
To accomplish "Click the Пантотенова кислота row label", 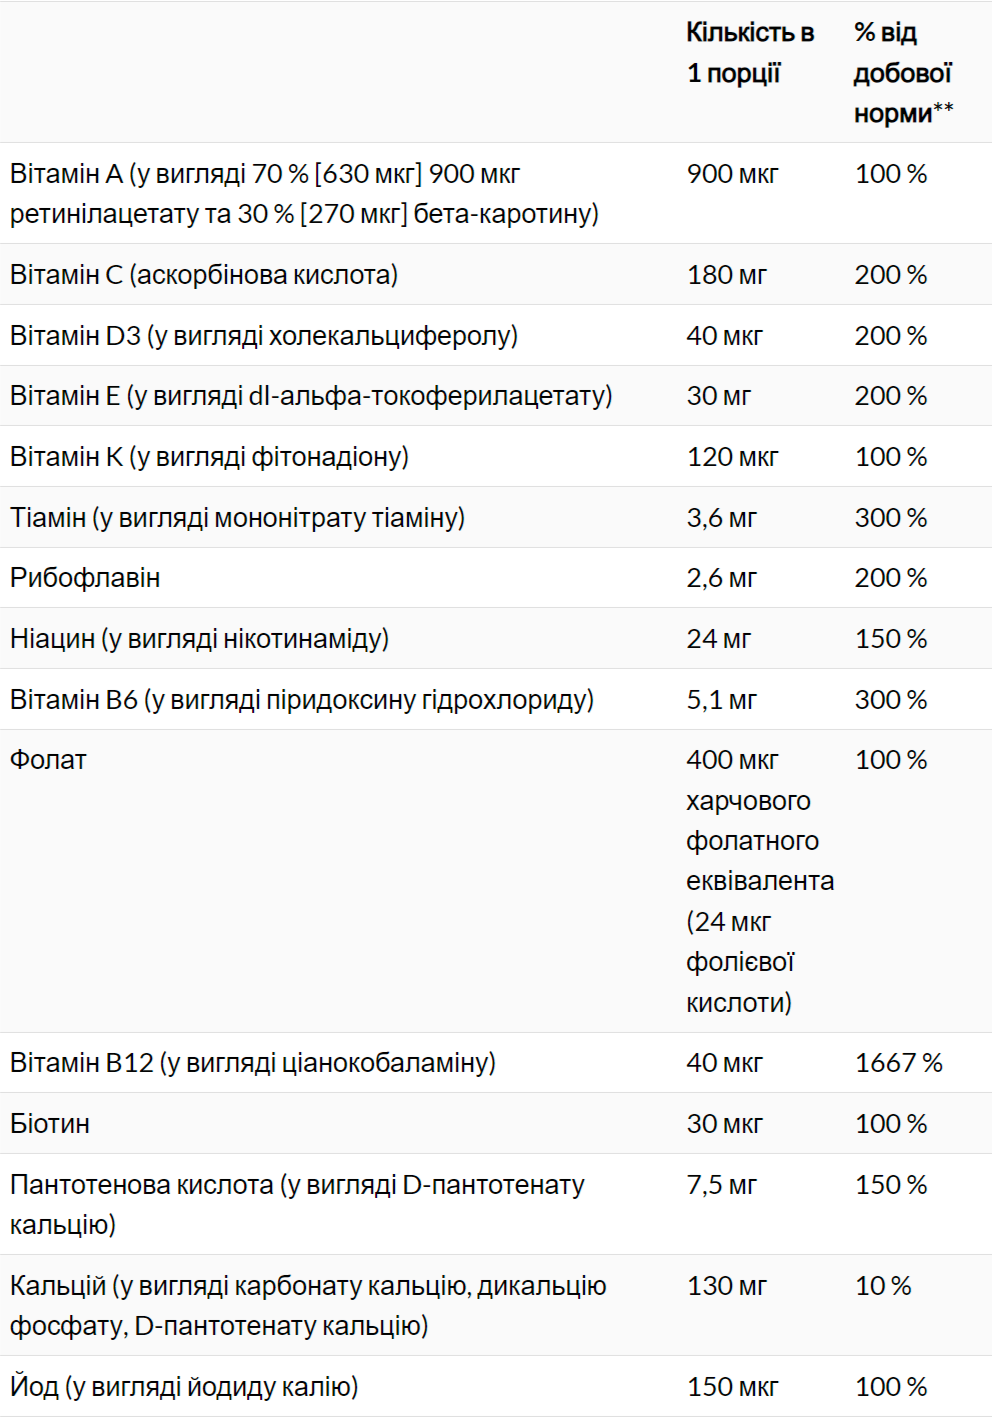I will (x=297, y=1205).
